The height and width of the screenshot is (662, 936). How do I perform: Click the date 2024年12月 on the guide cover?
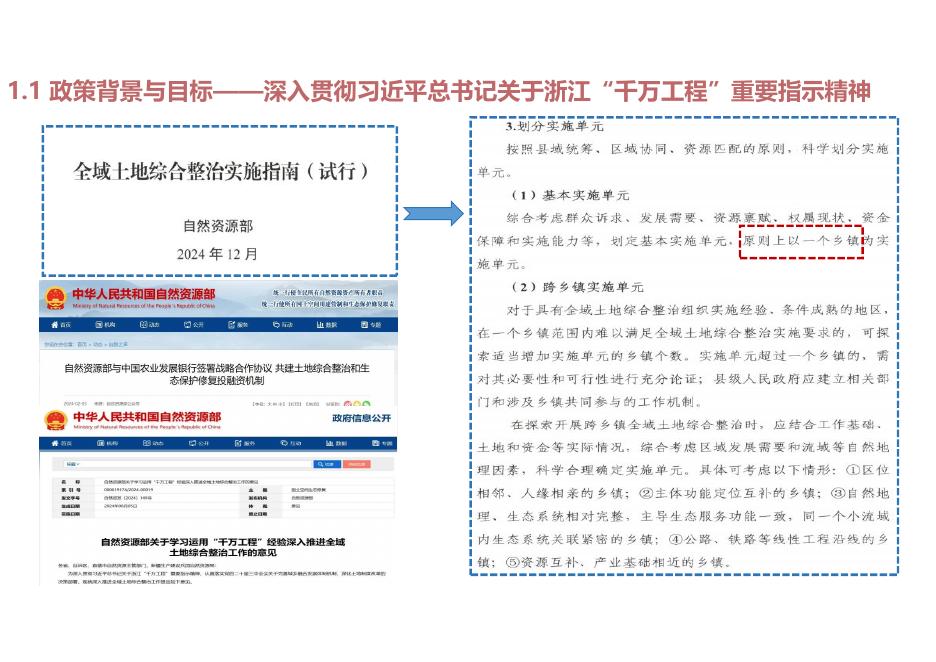click(x=217, y=254)
